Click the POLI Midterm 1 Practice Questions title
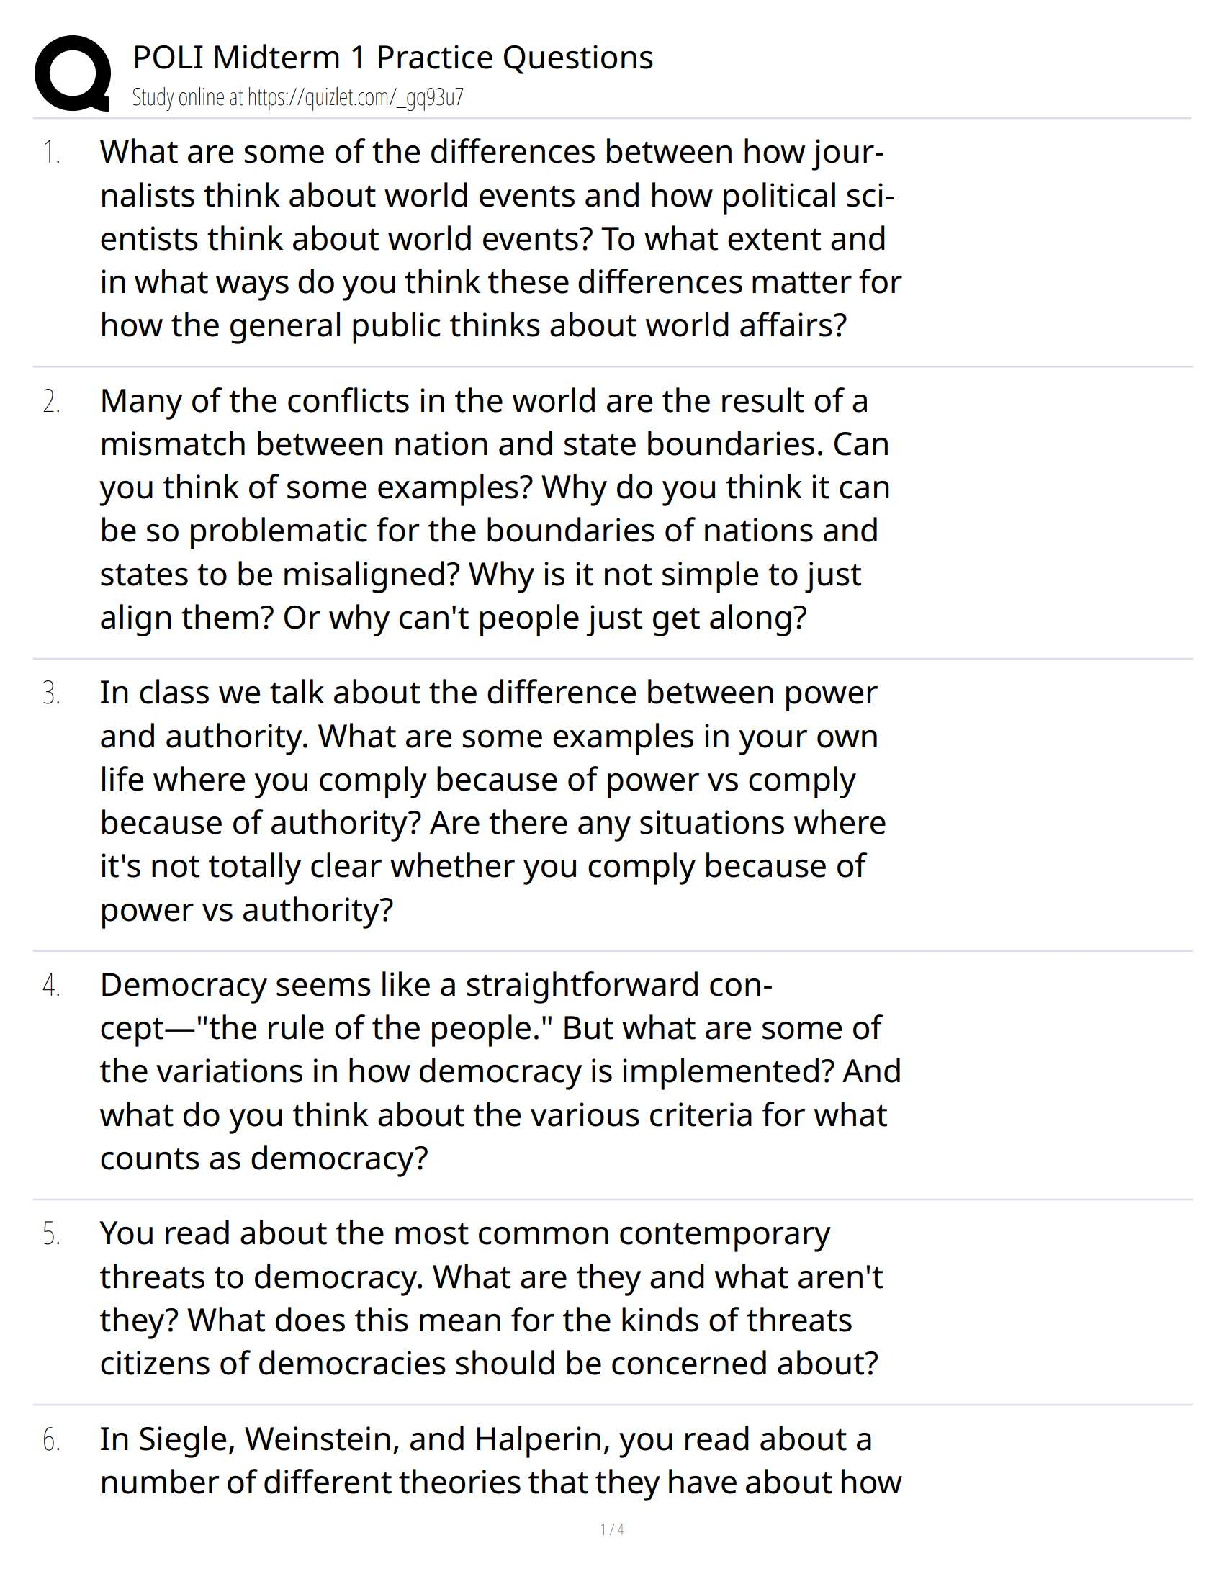Viewport: 1224px width, 1584px height. [x=392, y=57]
